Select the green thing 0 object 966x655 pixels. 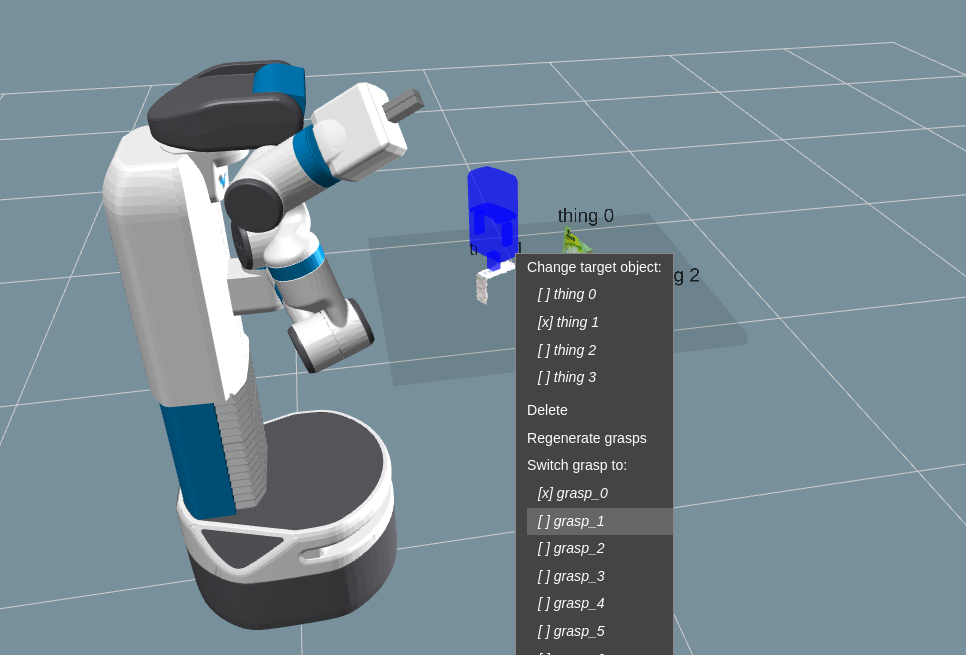pyautogui.click(x=574, y=242)
